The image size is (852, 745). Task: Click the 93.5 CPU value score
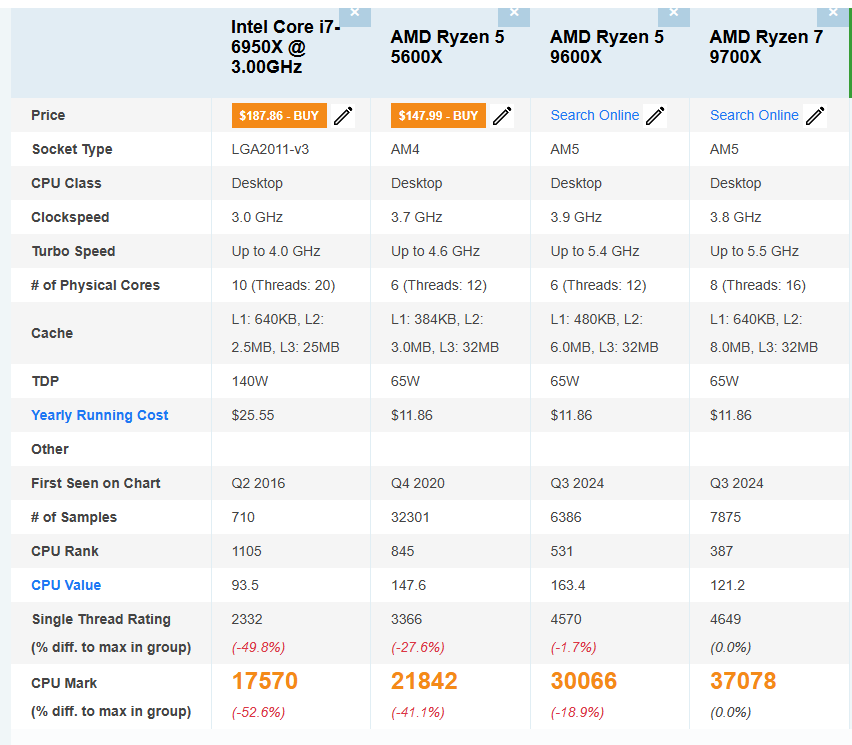click(x=245, y=585)
